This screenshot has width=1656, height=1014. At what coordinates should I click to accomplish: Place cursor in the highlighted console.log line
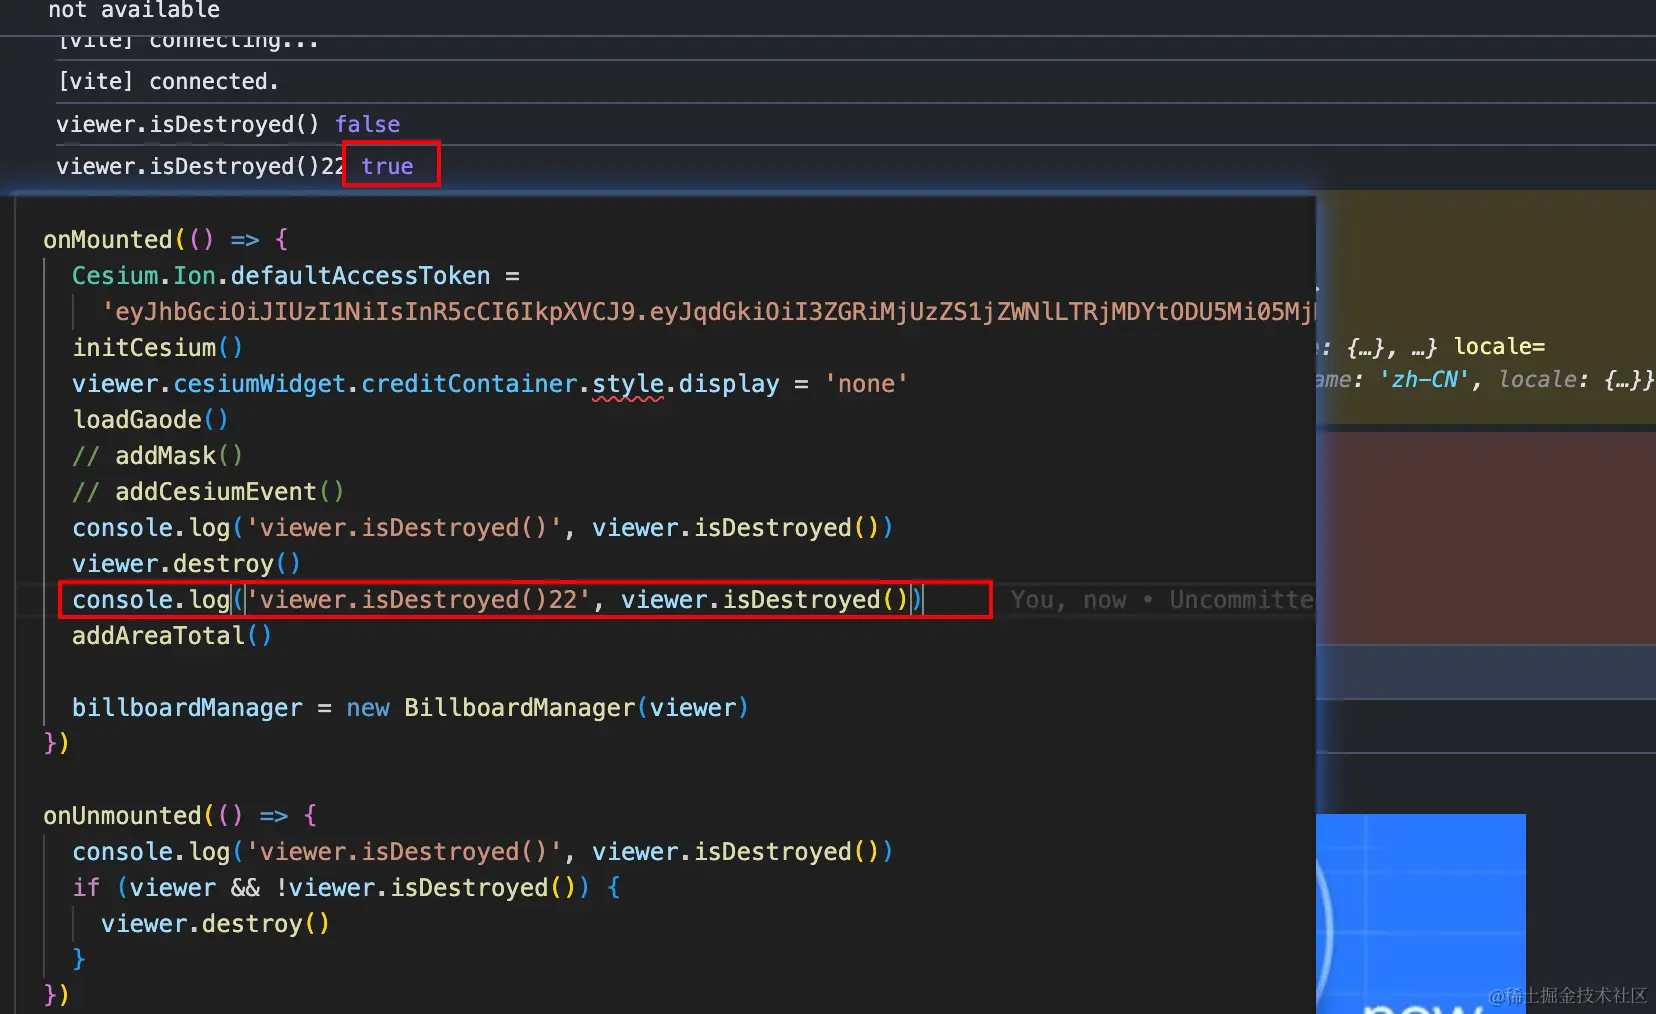[x=500, y=599]
